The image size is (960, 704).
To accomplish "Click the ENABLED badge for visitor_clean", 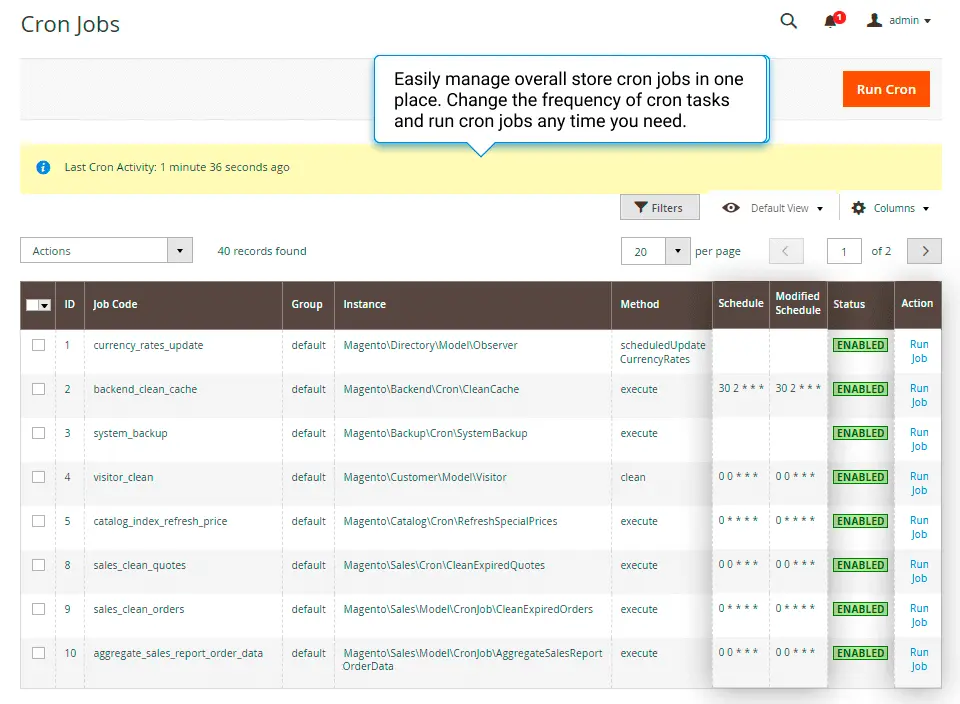I will click(860, 477).
